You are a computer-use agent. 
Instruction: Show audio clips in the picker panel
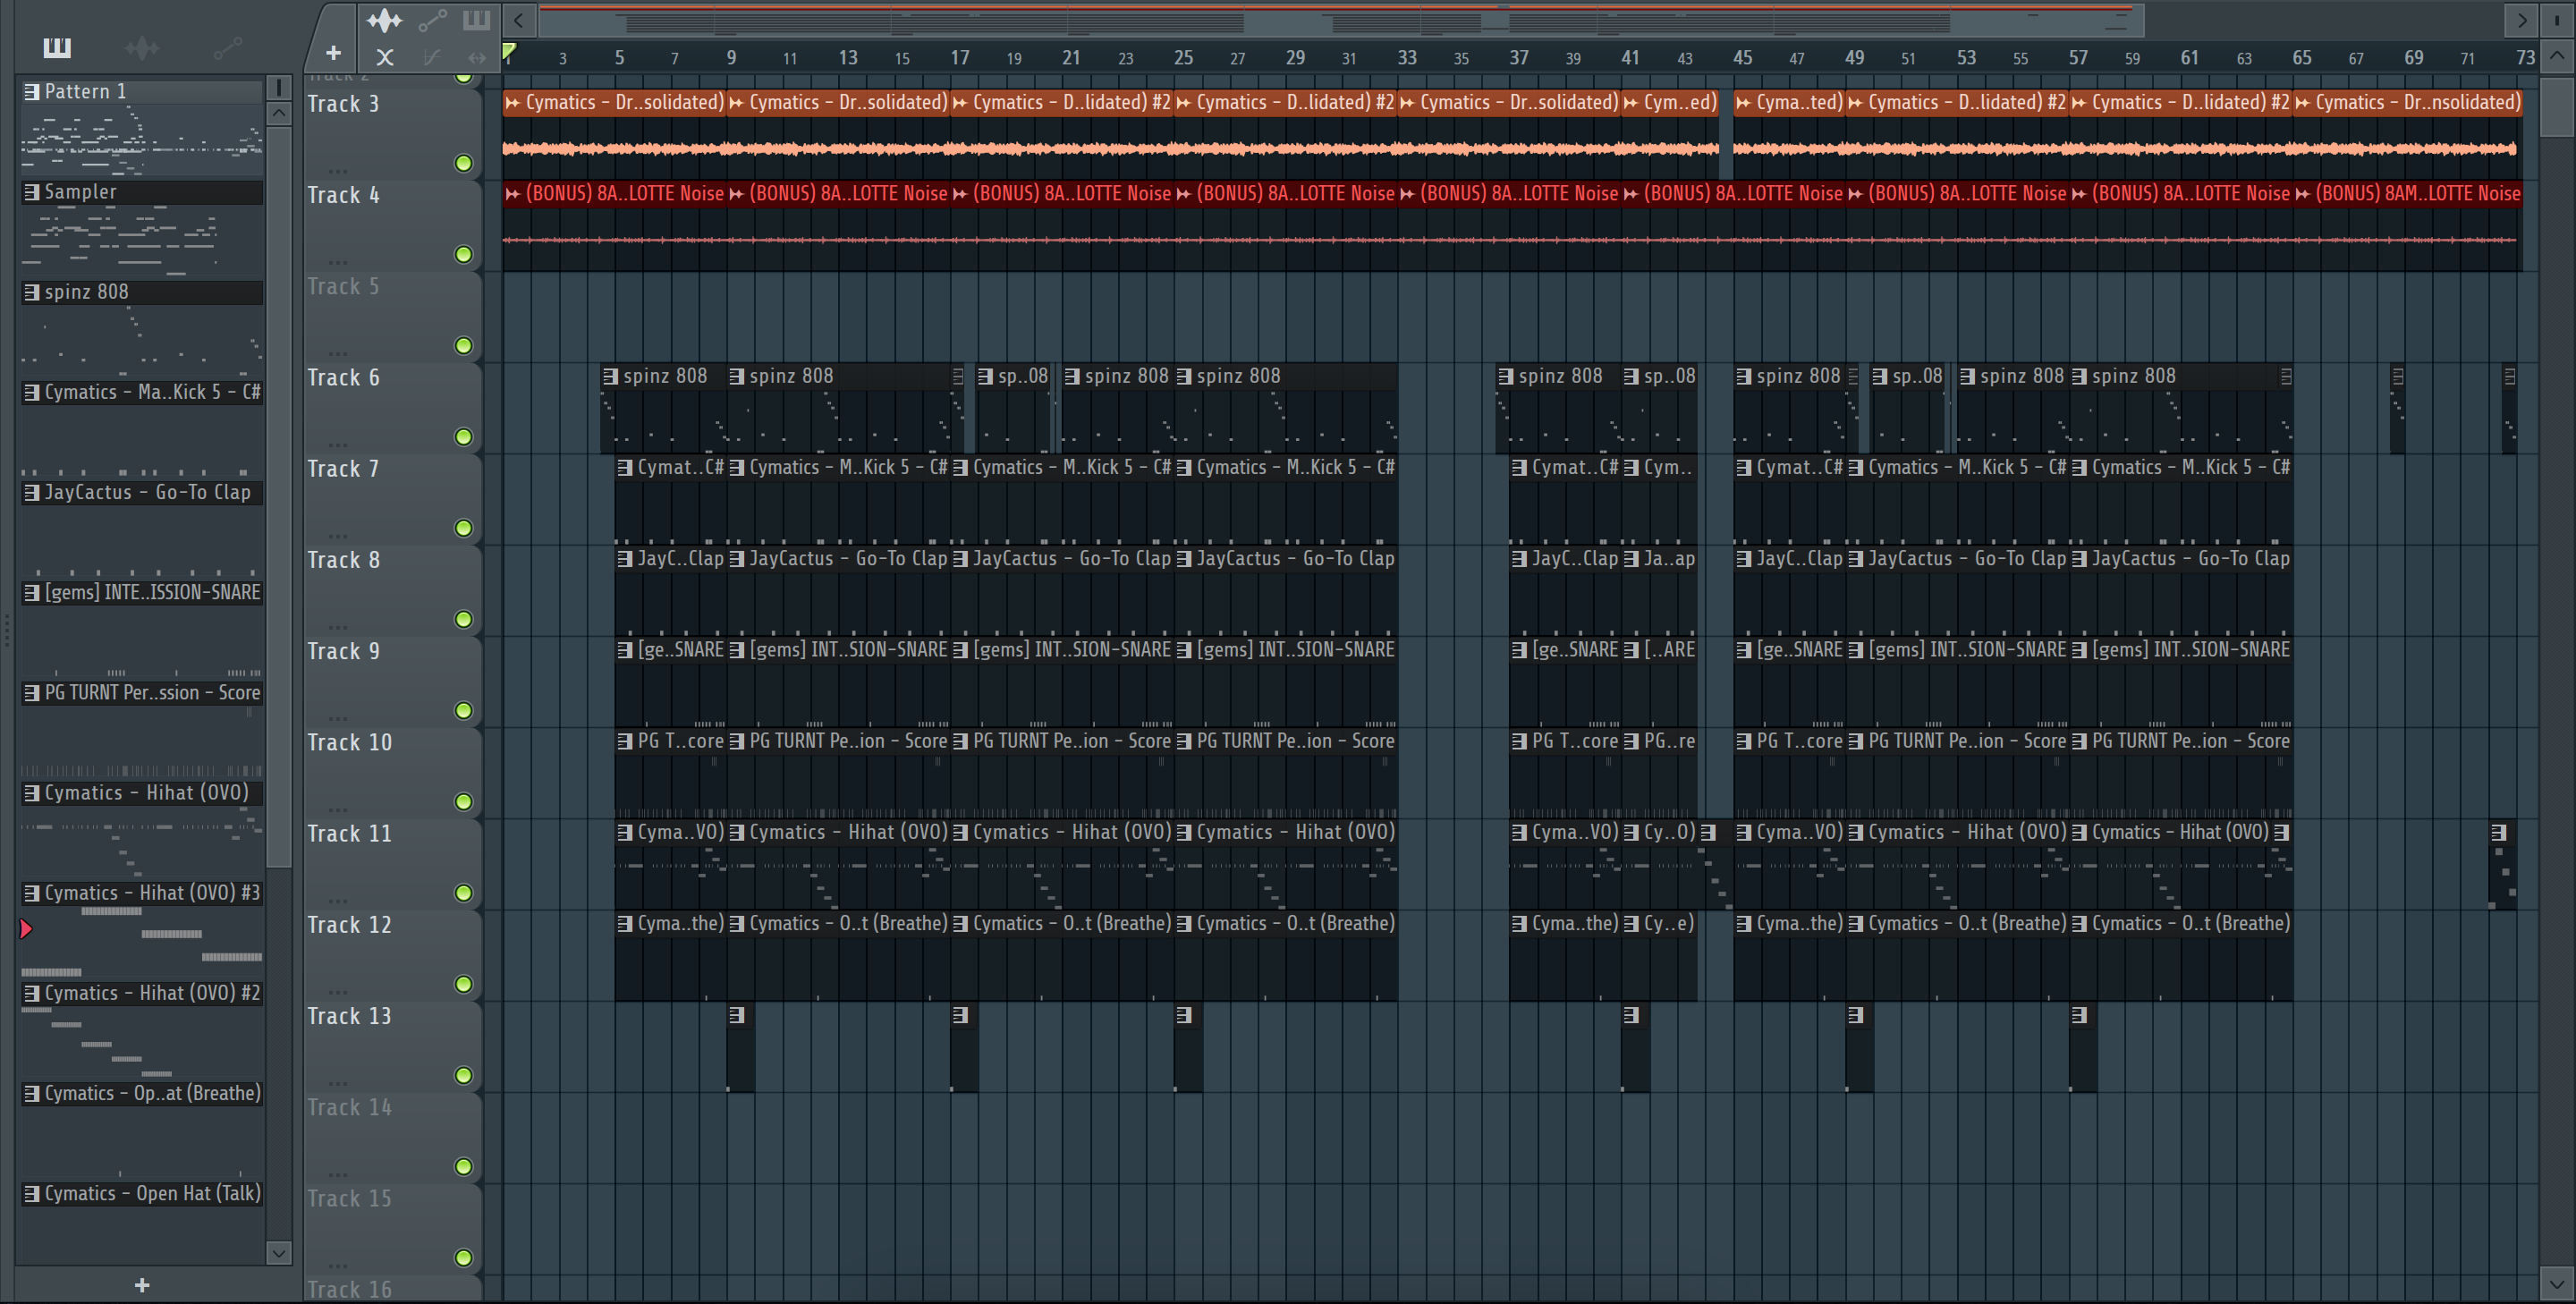point(142,47)
